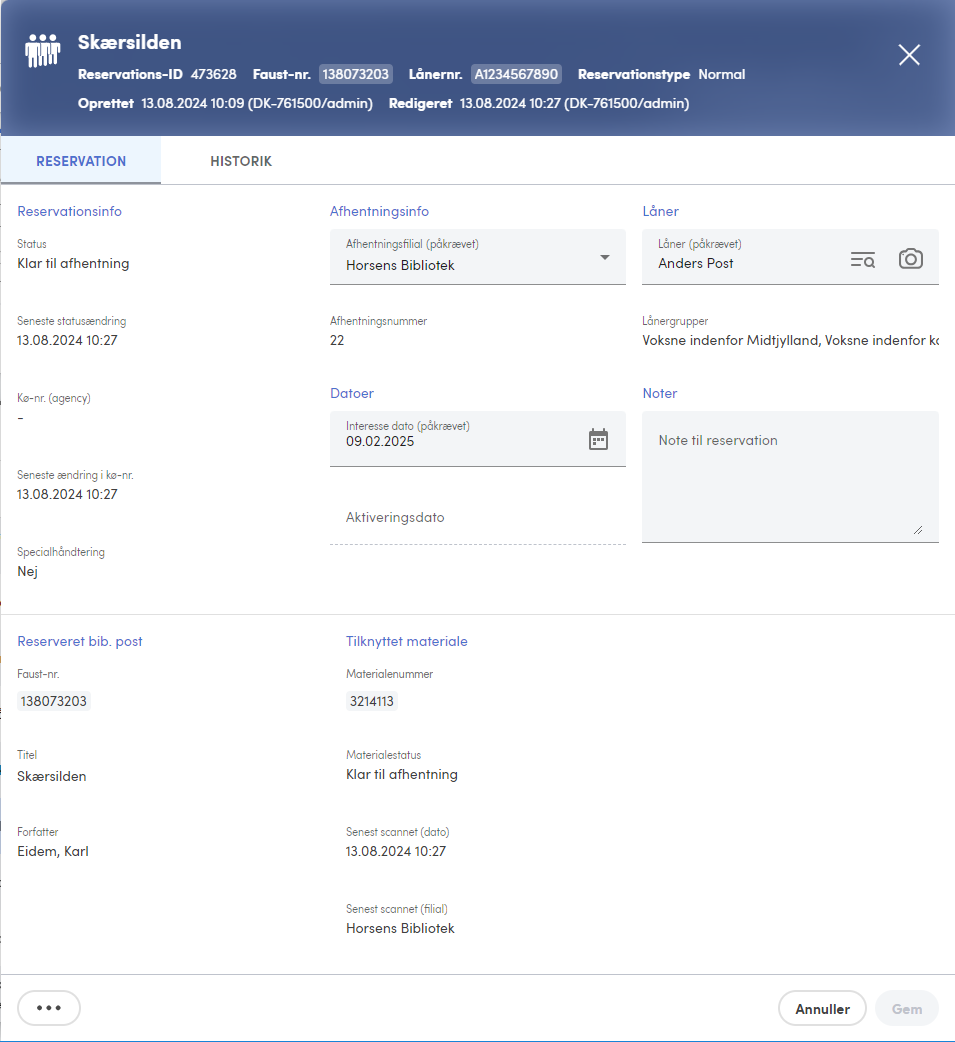This screenshot has width=955, height=1042.
Task: Select the RESERVATION tab
Action: pyautogui.click(x=81, y=161)
